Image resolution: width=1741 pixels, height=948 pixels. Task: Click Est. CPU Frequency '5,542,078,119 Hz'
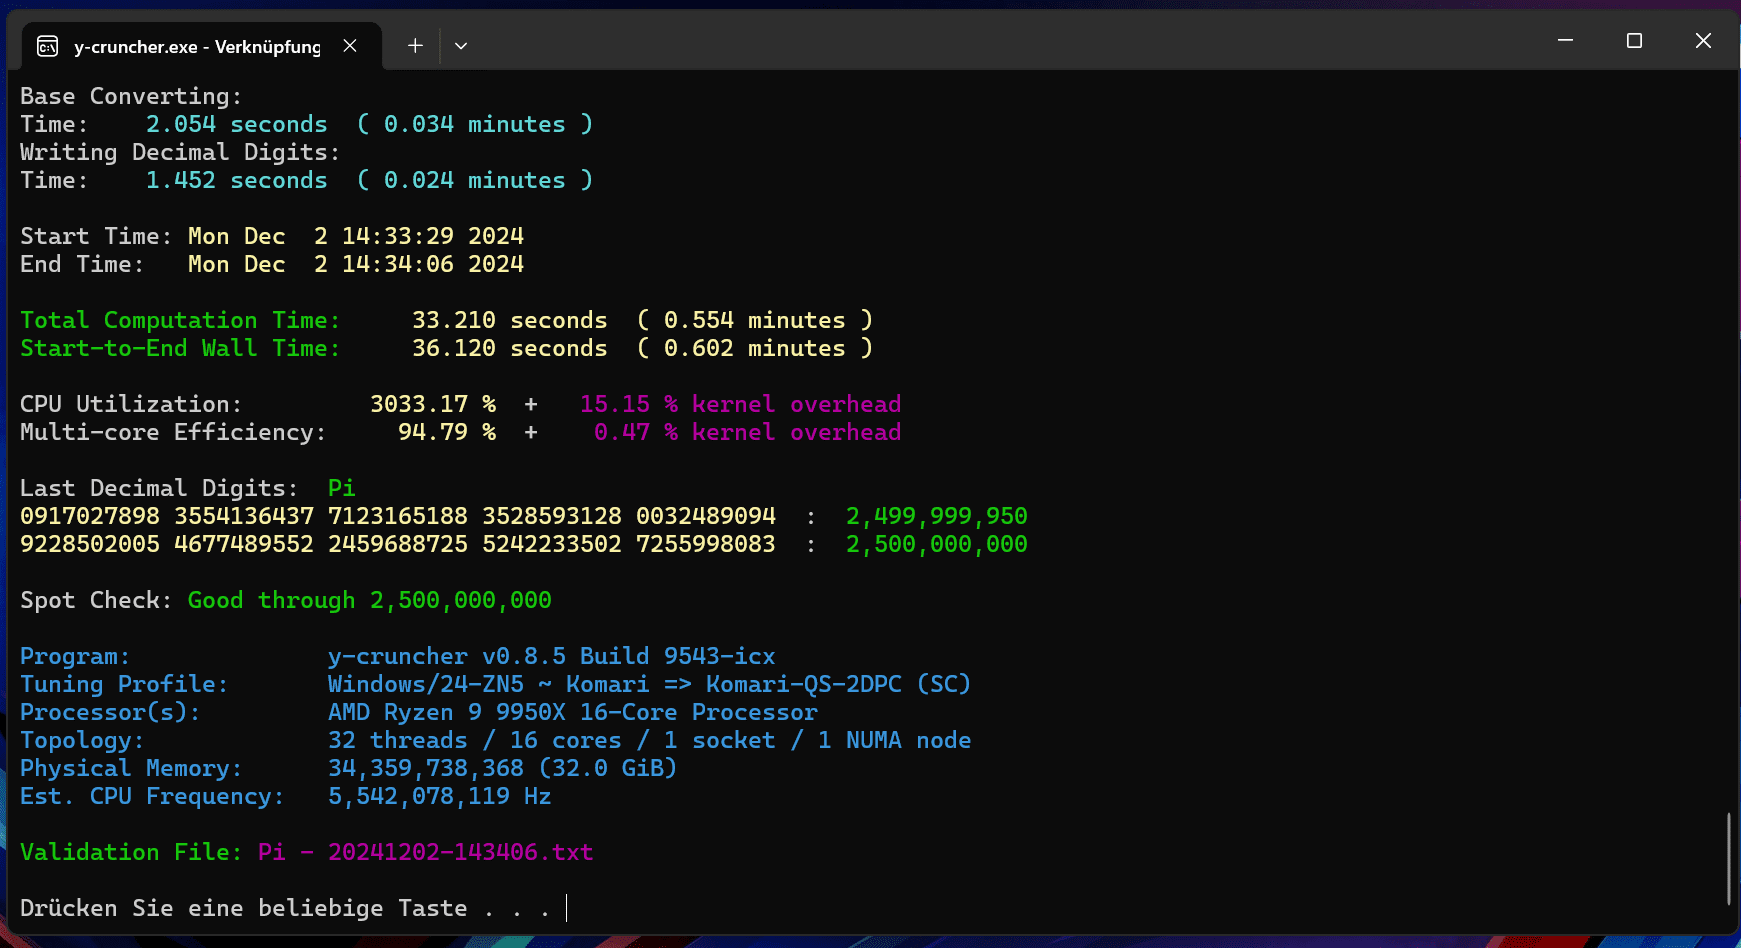tap(440, 796)
